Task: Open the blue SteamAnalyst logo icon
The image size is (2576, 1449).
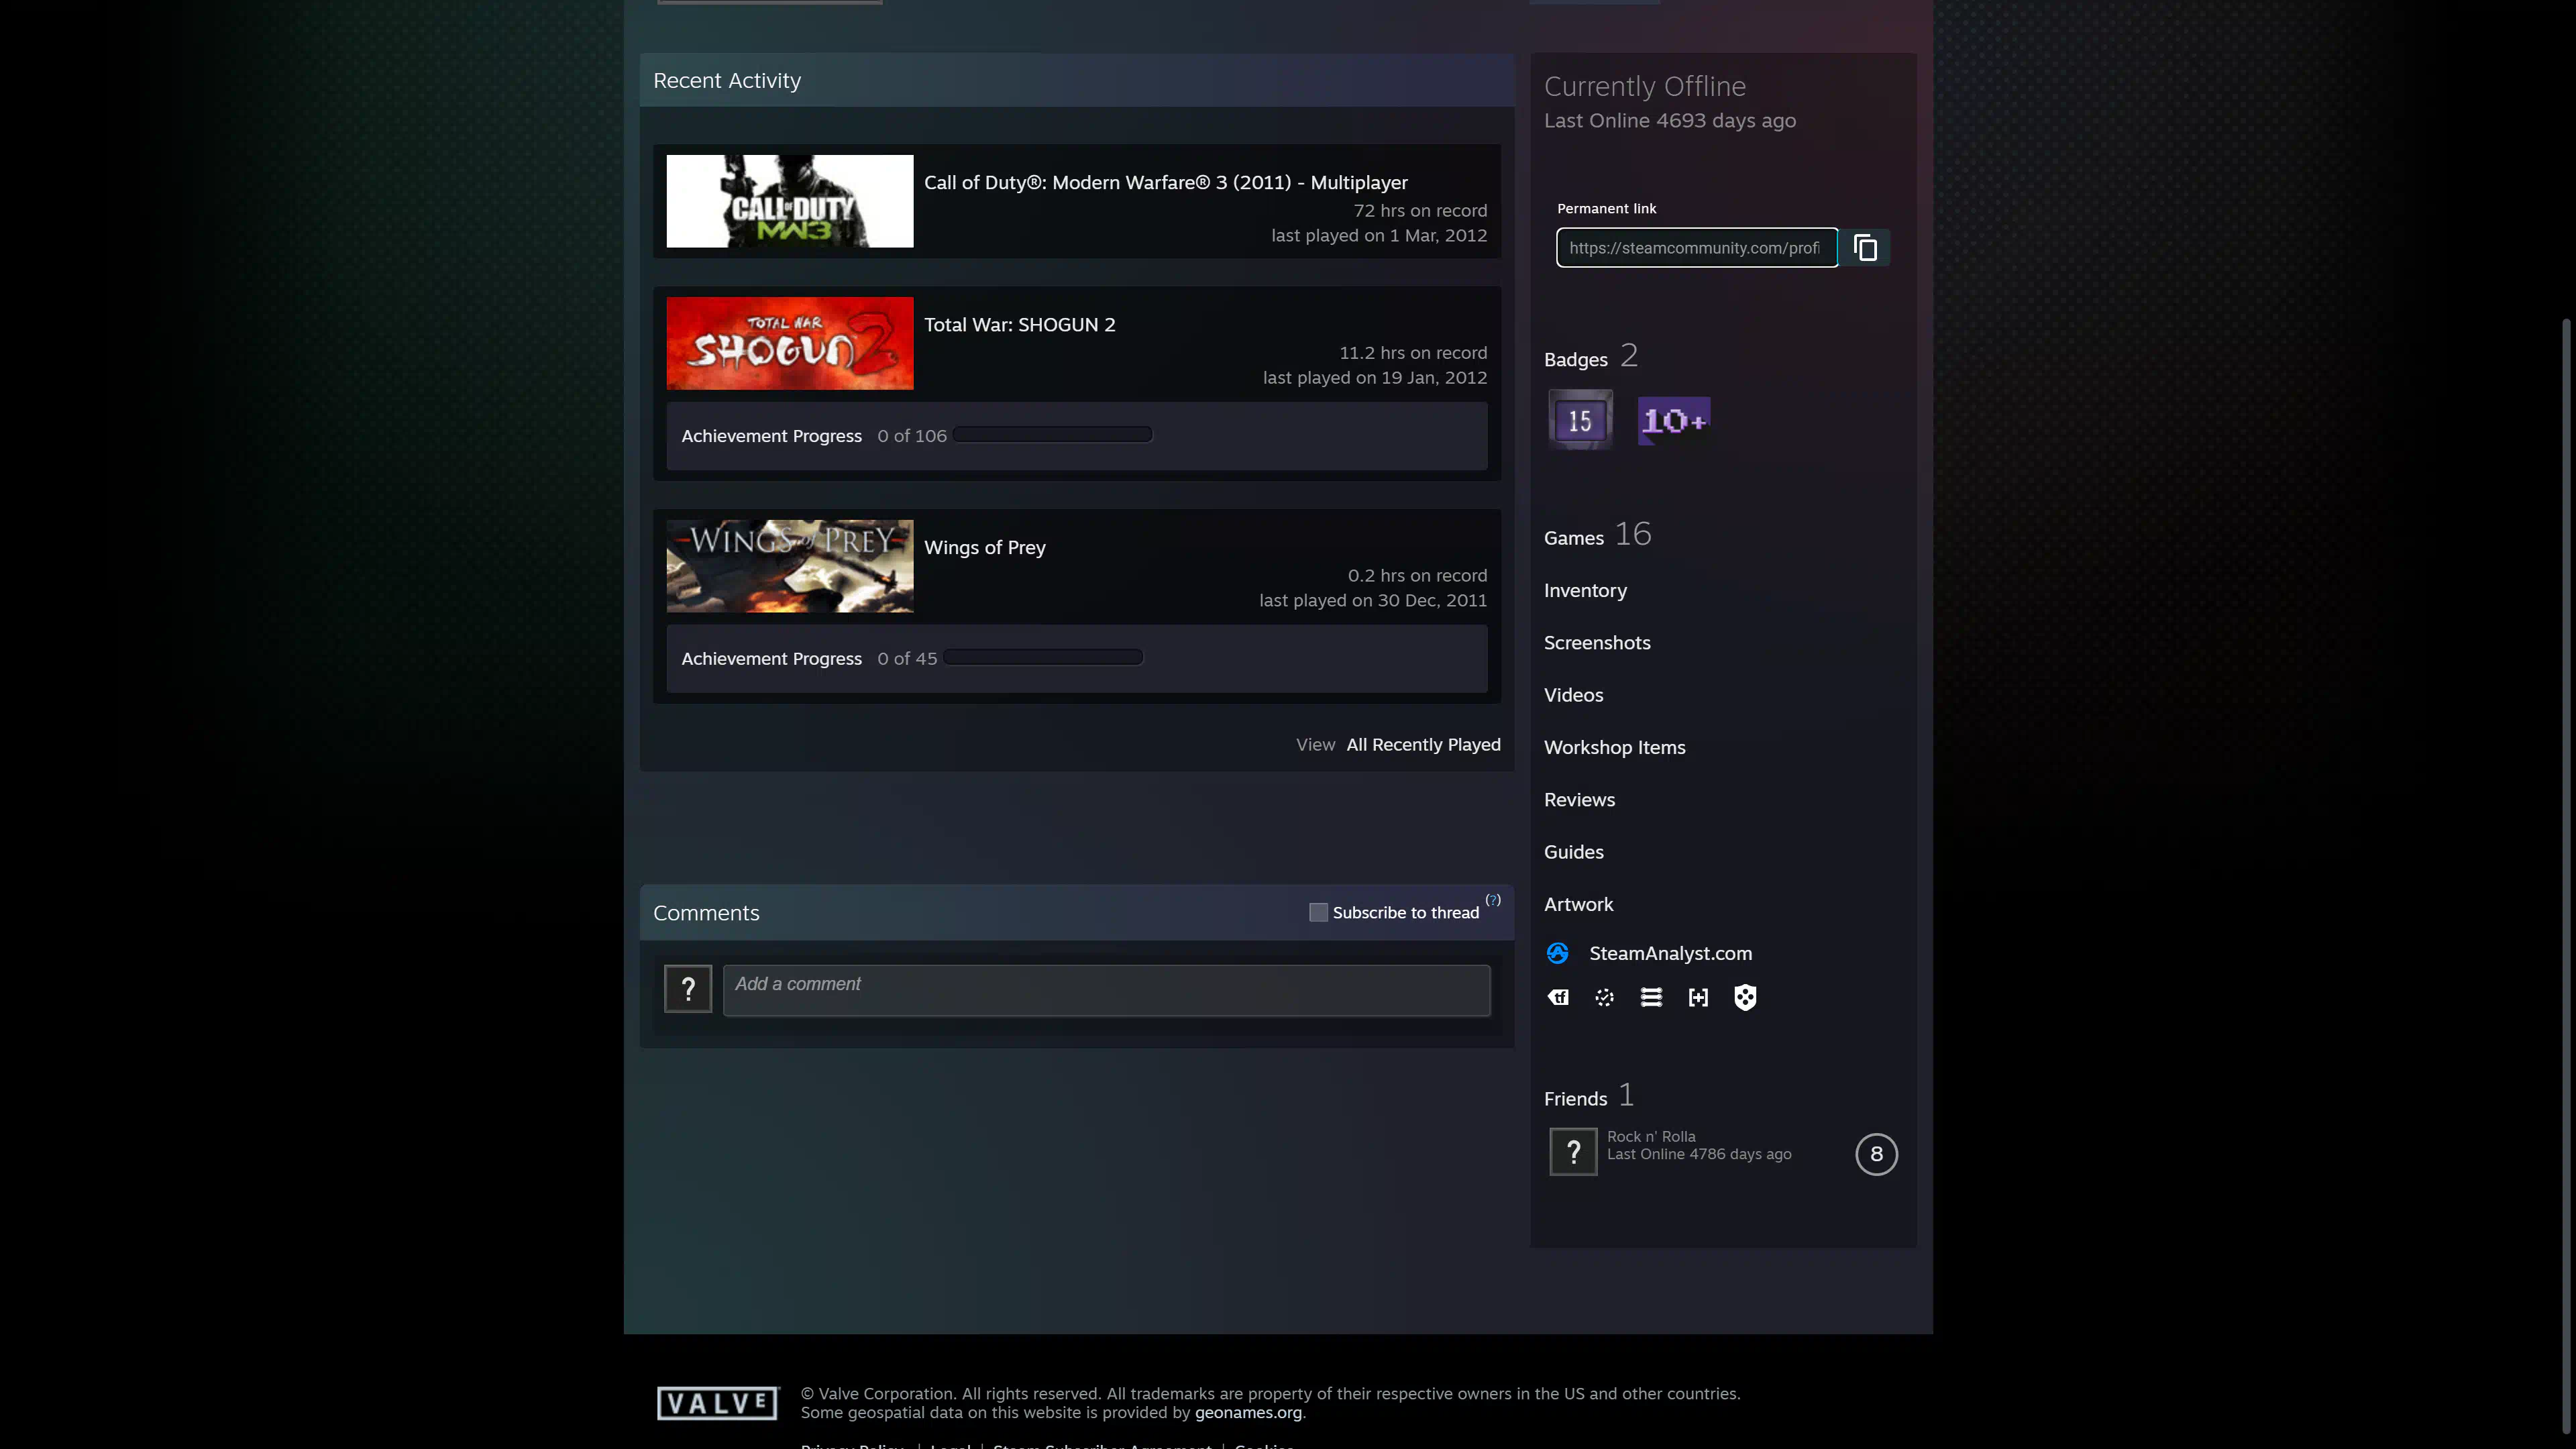Action: pos(1558,953)
